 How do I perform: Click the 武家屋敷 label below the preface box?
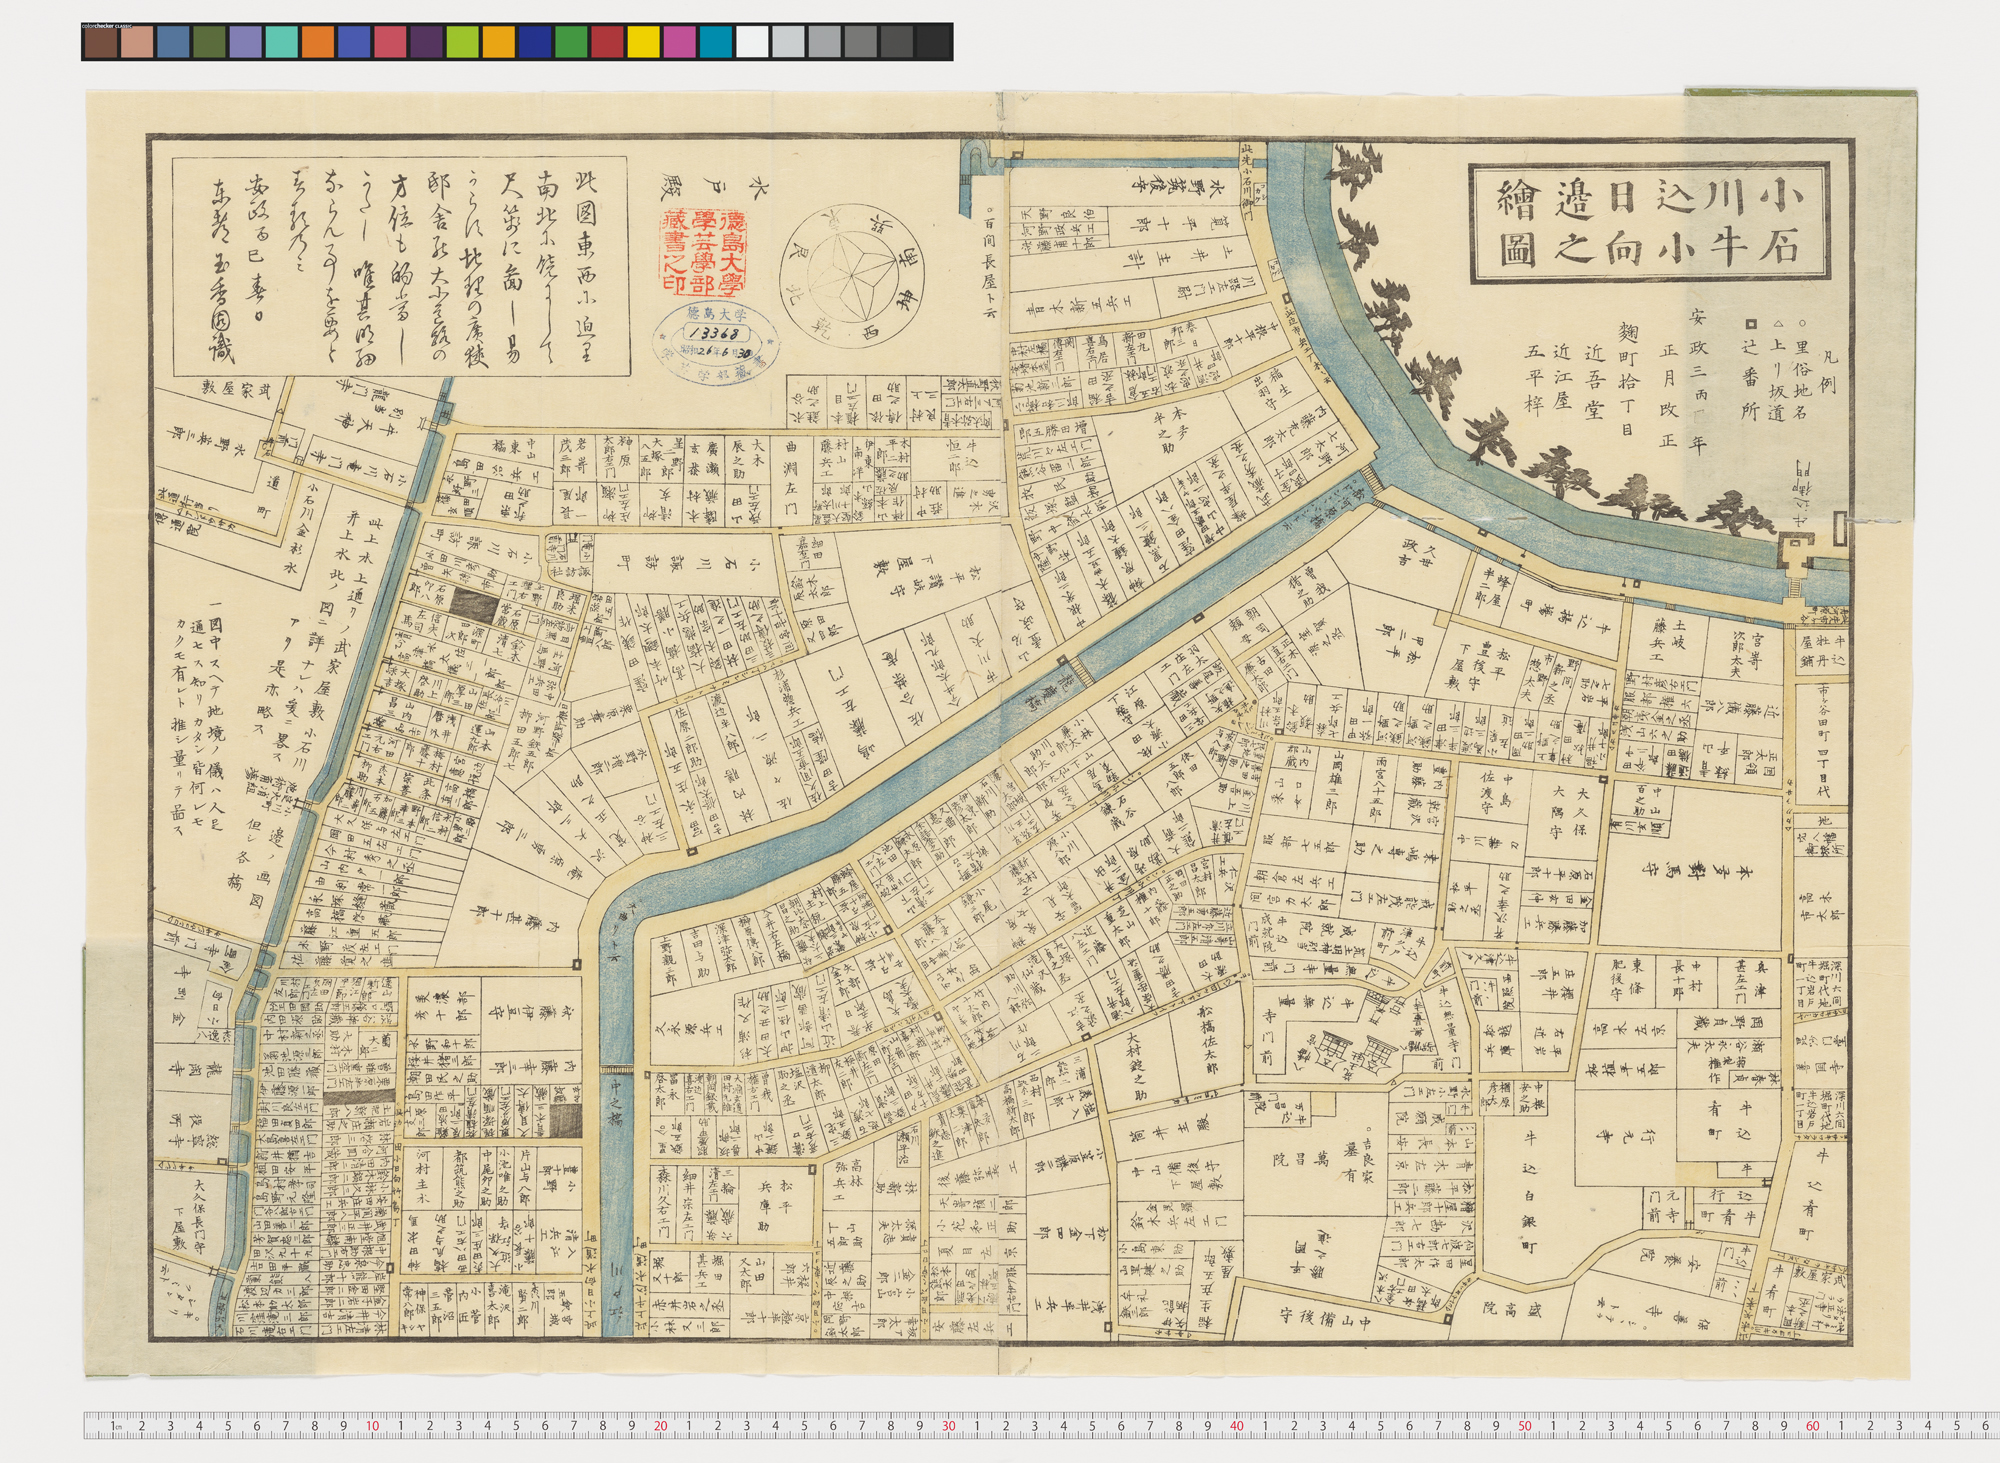tap(239, 388)
